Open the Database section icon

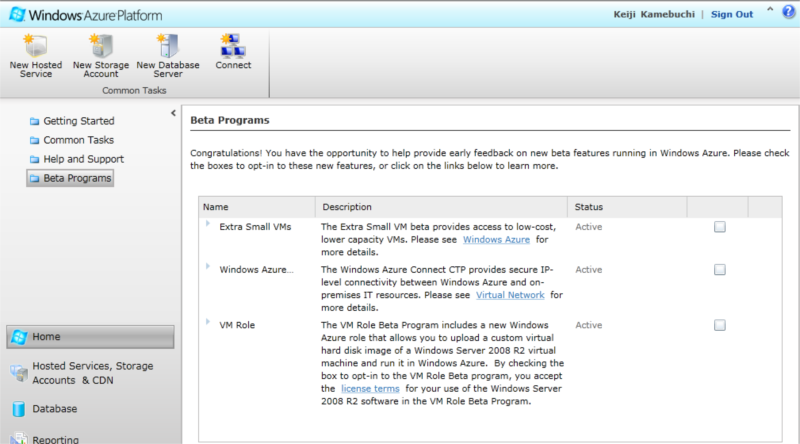click(x=19, y=409)
